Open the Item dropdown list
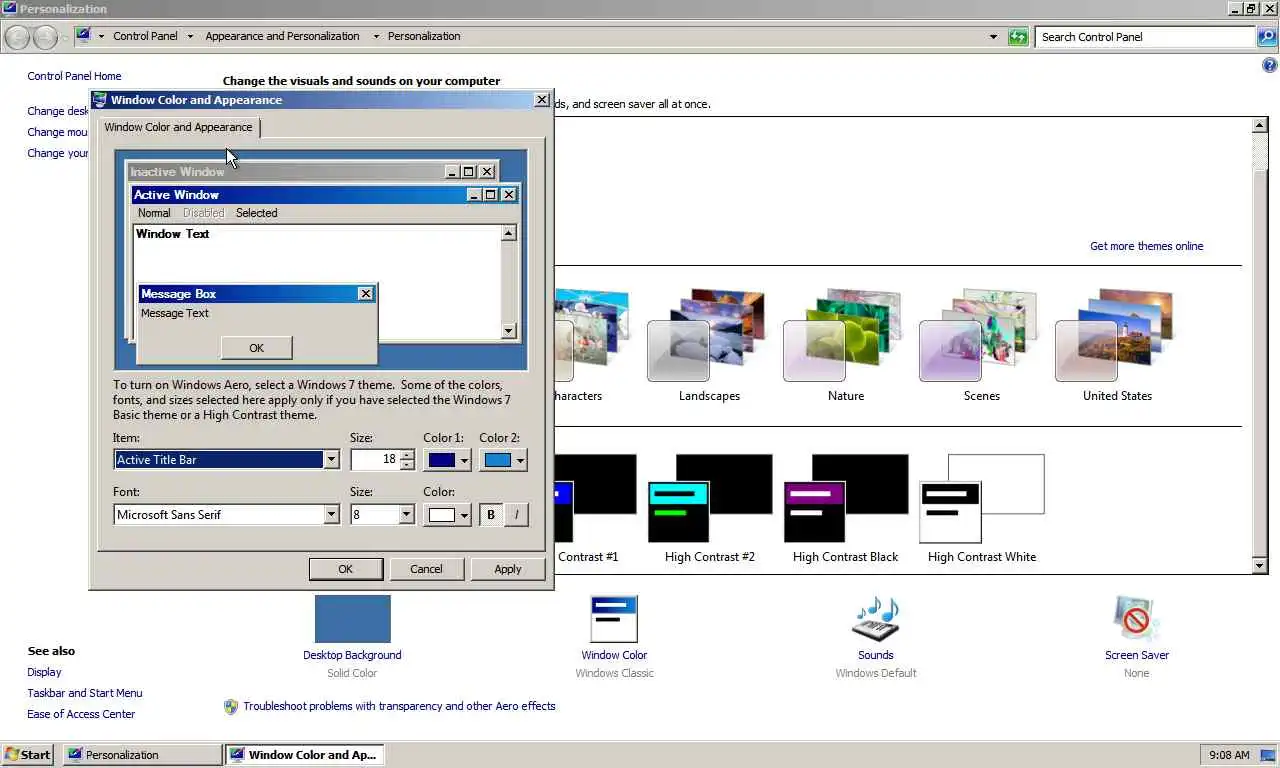Screen dimensions: 1280x768 coord(331,460)
